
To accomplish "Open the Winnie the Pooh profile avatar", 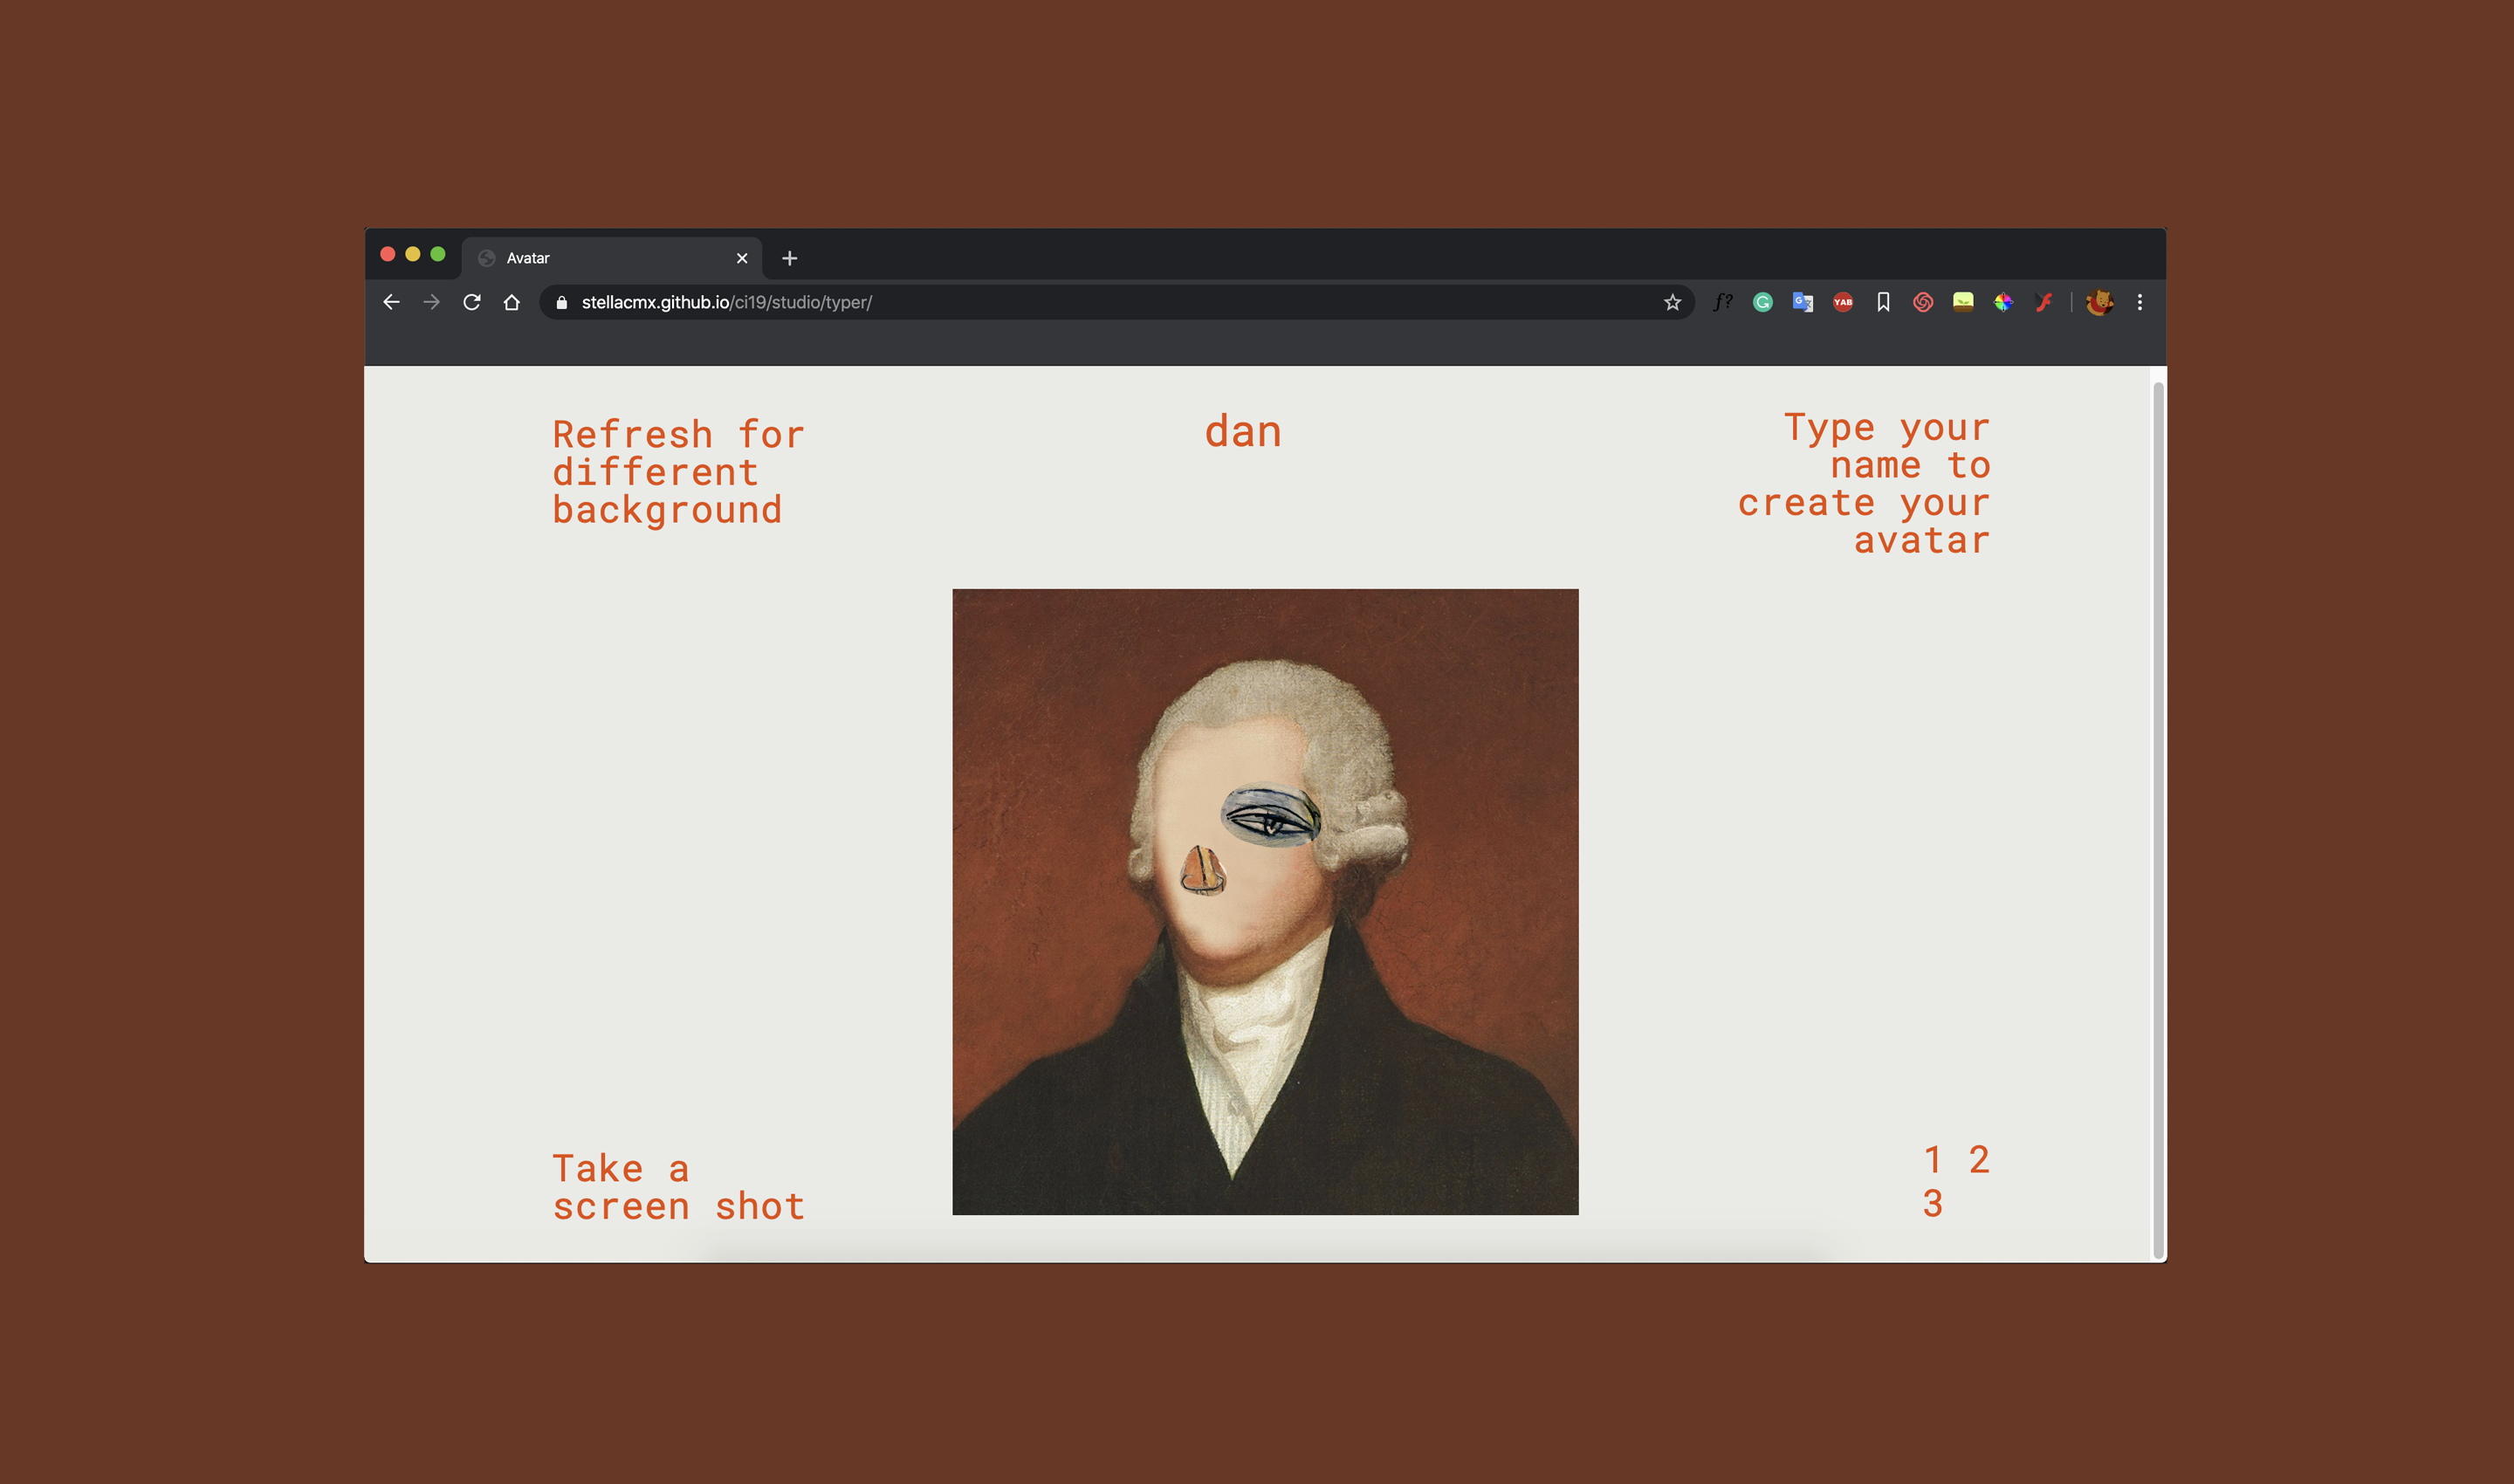I will (2099, 302).
